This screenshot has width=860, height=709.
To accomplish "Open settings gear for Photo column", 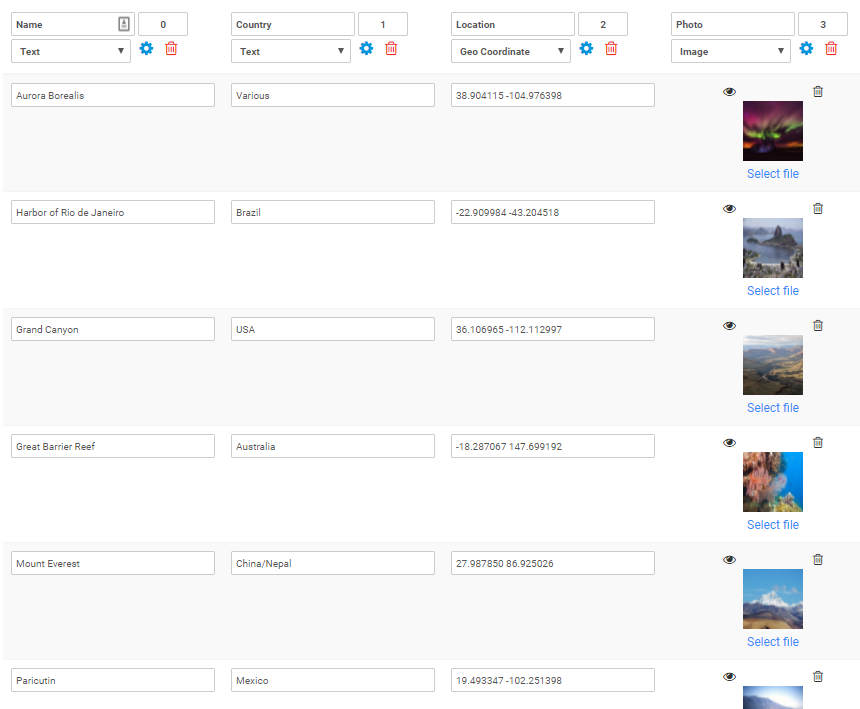I will coord(806,49).
